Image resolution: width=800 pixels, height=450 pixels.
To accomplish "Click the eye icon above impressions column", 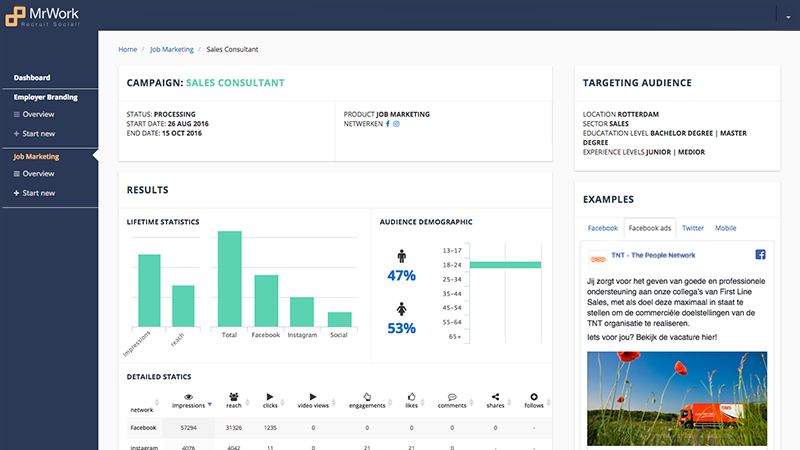I will (x=188, y=397).
